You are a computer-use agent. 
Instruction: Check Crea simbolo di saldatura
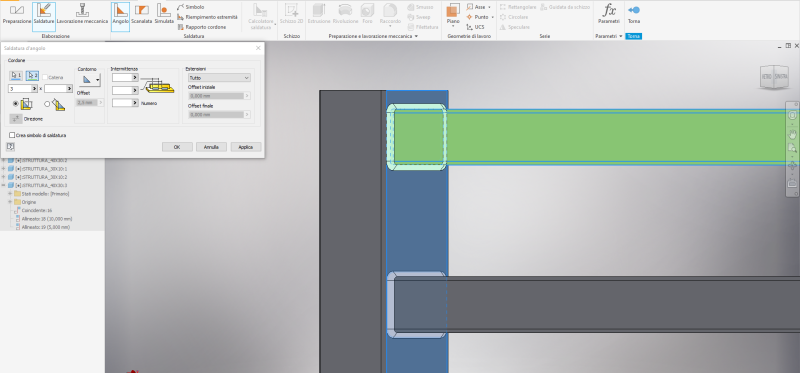(x=12, y=135)
